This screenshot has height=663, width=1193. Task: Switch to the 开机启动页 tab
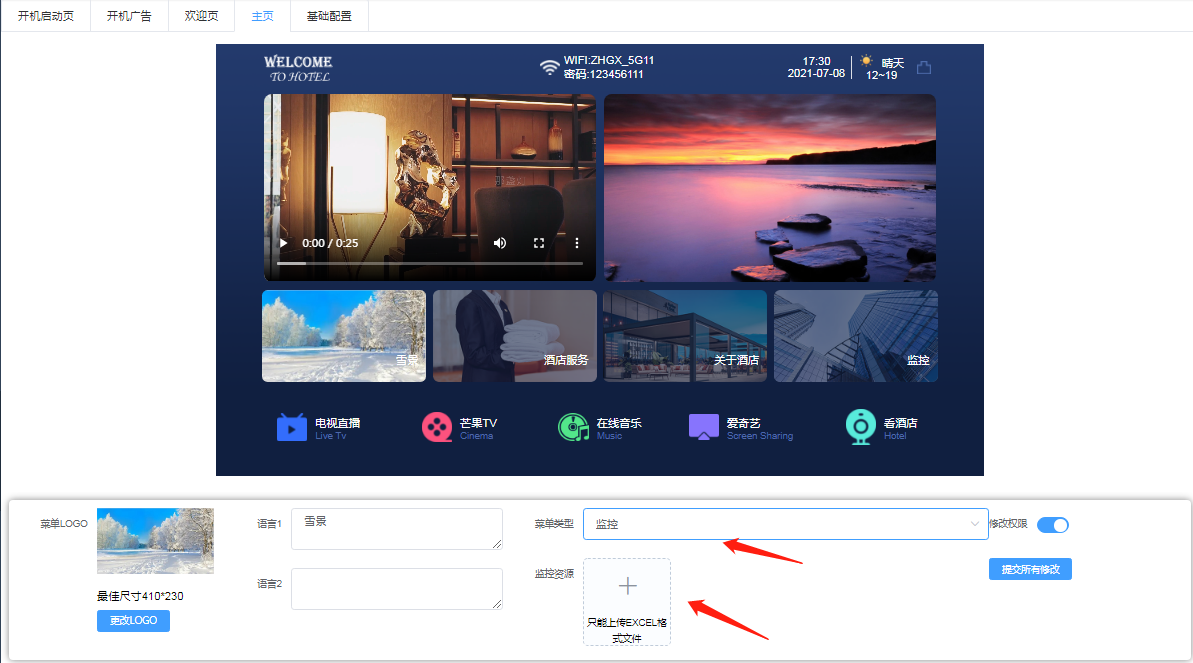(x=46, y=16)
